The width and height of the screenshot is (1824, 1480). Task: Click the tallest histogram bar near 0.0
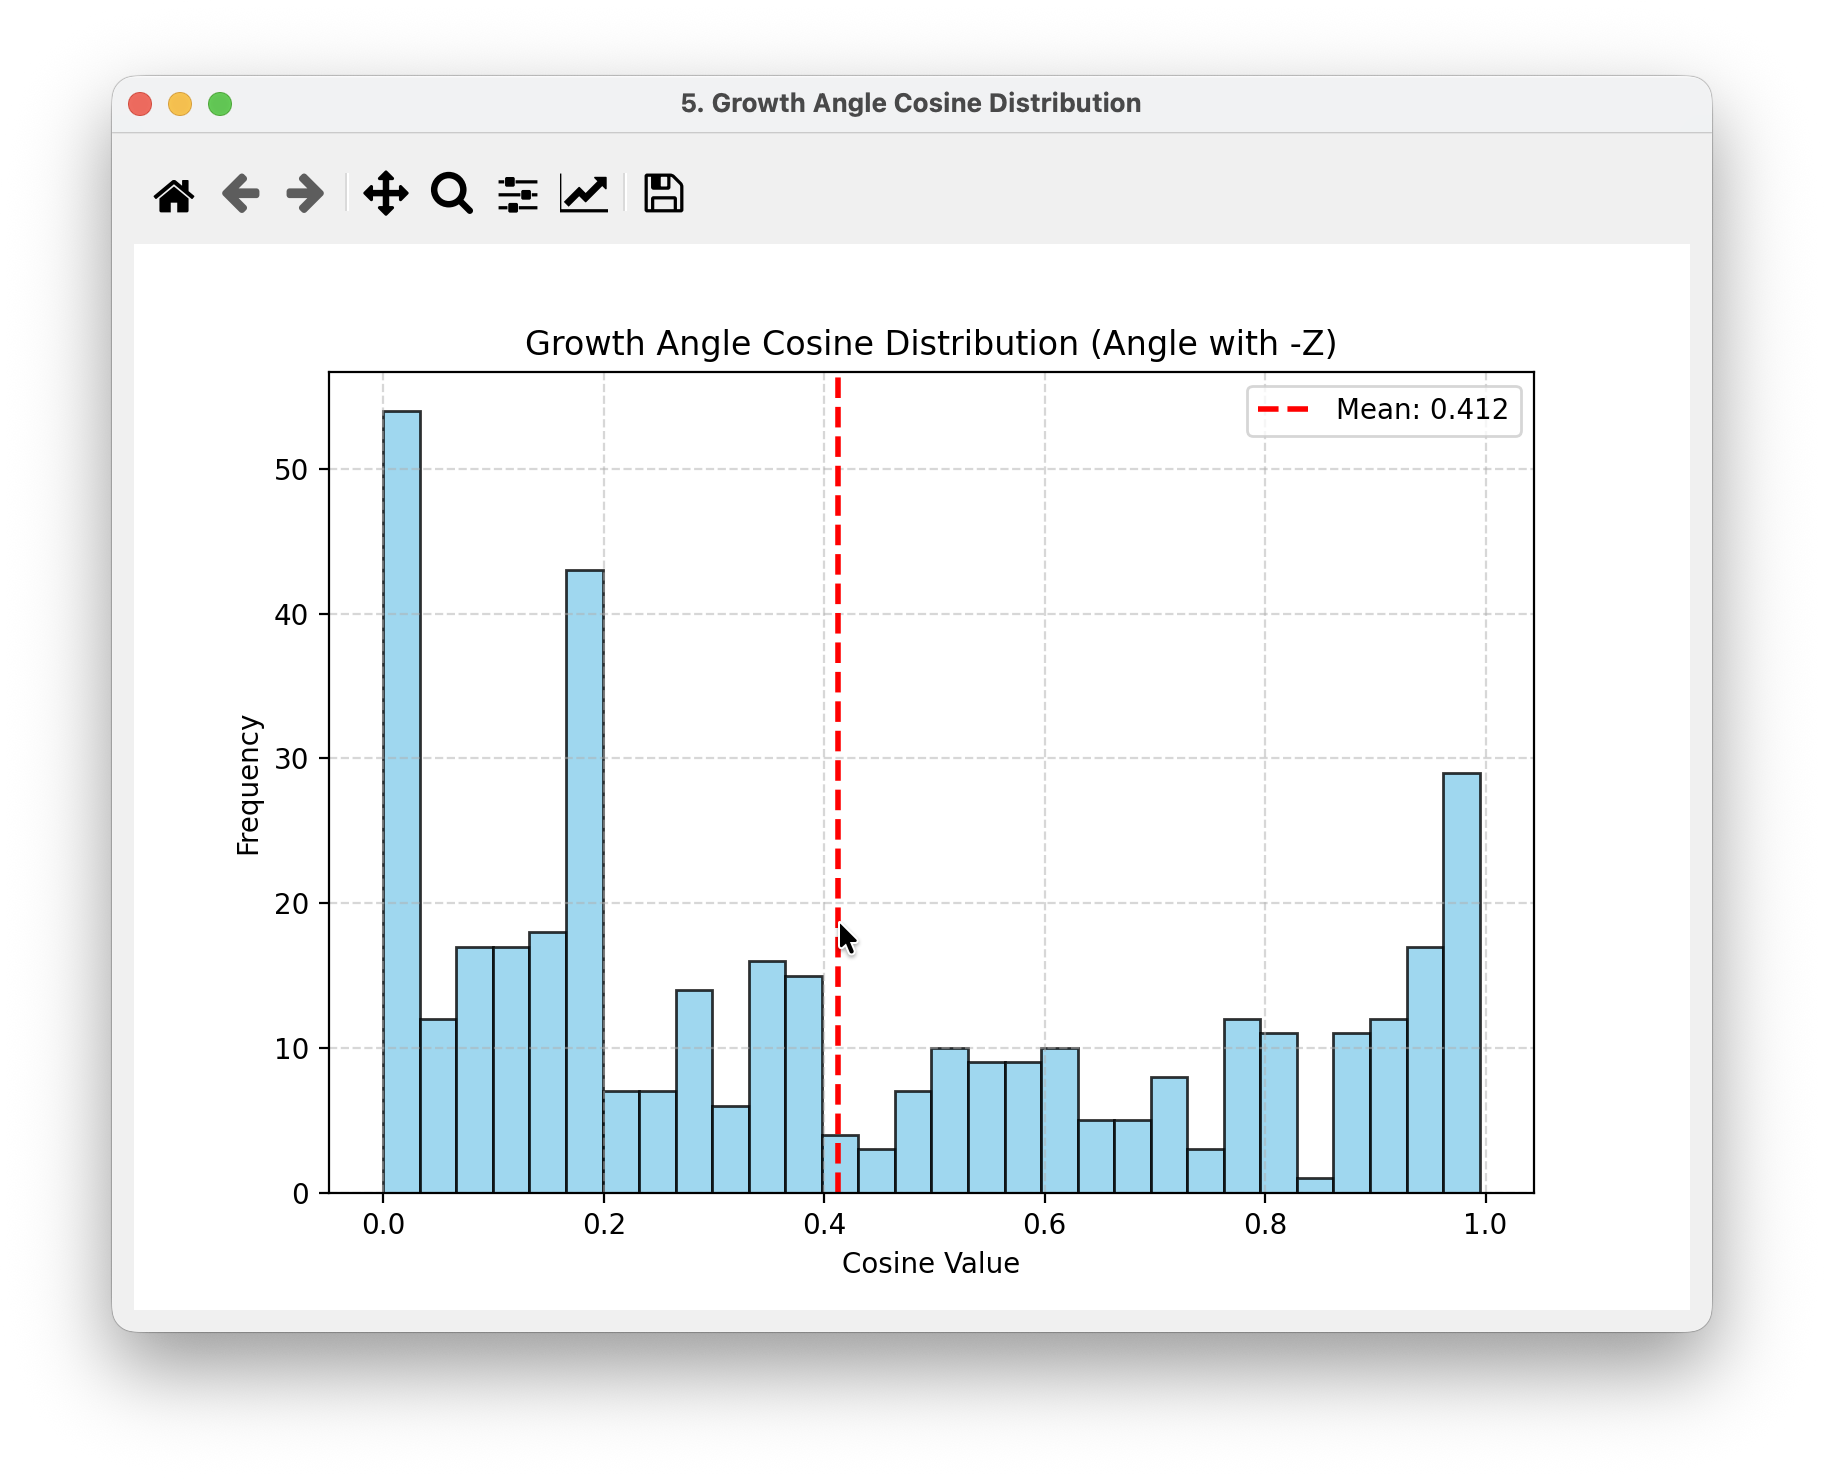point(402,800)
